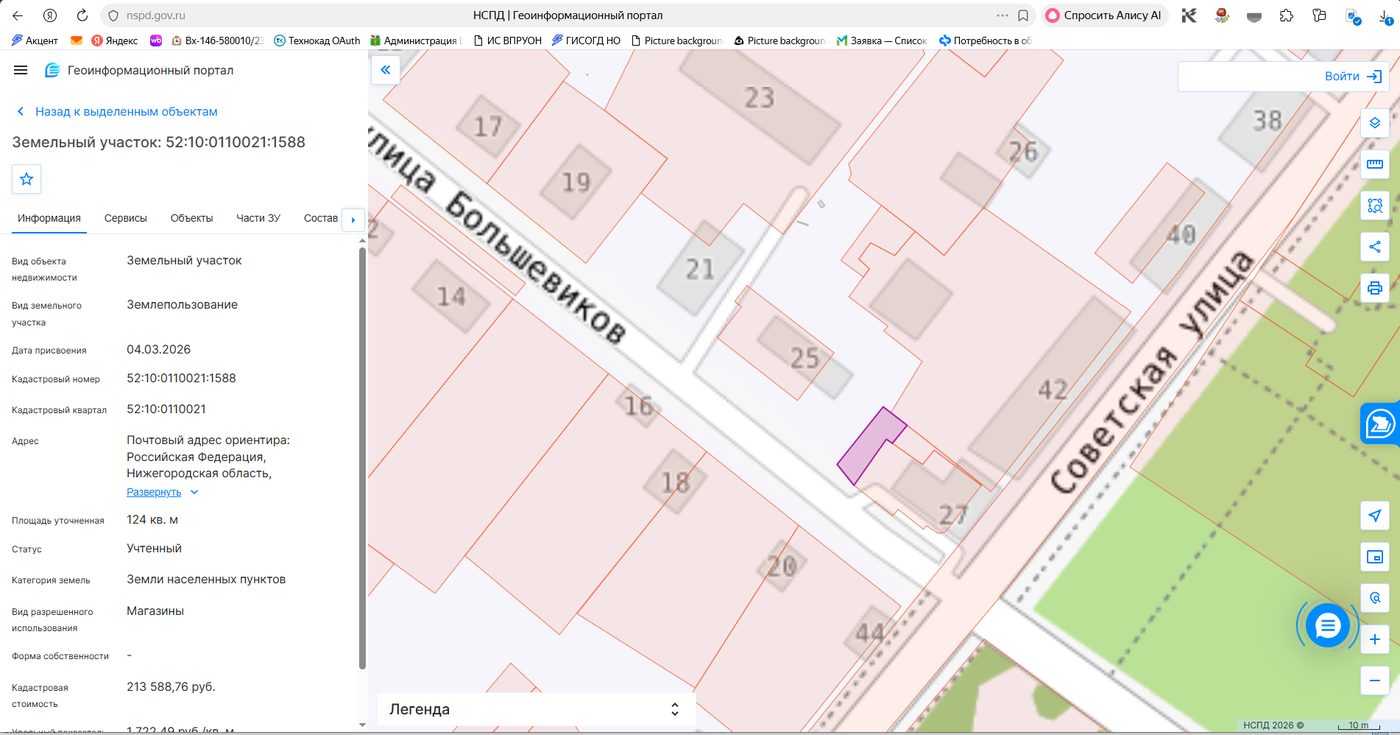This screenshot has height=735, width=1400.
Task: Open the browser extensions puzzle icon
Action: click(x=1286, y=16)
